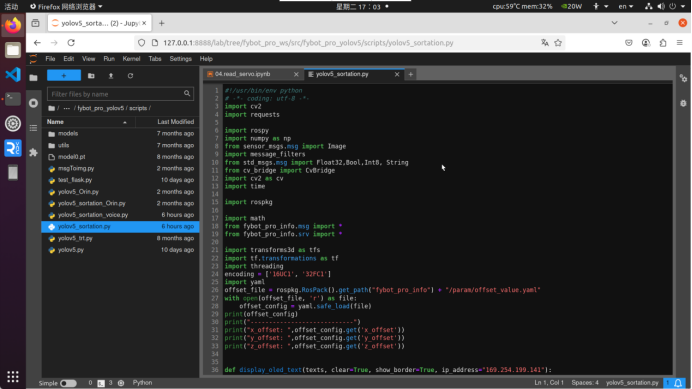Open the extension manager sidebar icon

click(x=34, y=153)
